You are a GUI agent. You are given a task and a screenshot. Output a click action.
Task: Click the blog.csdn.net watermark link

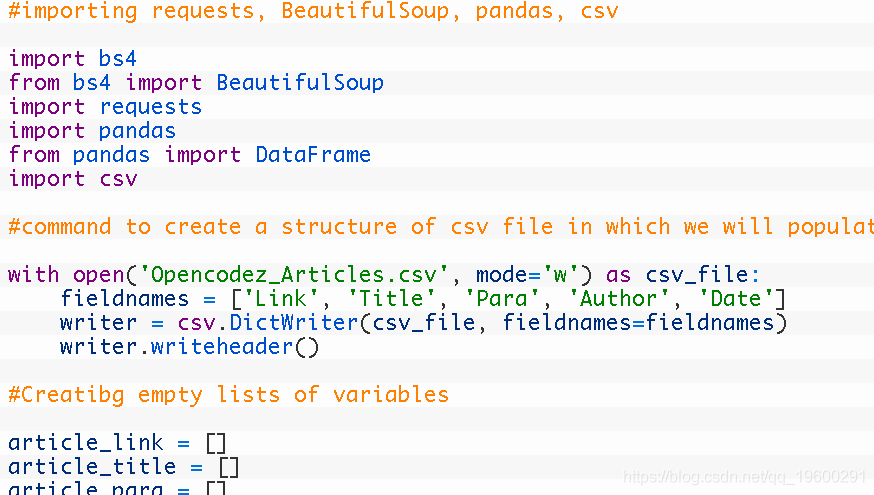coord(744,477)
